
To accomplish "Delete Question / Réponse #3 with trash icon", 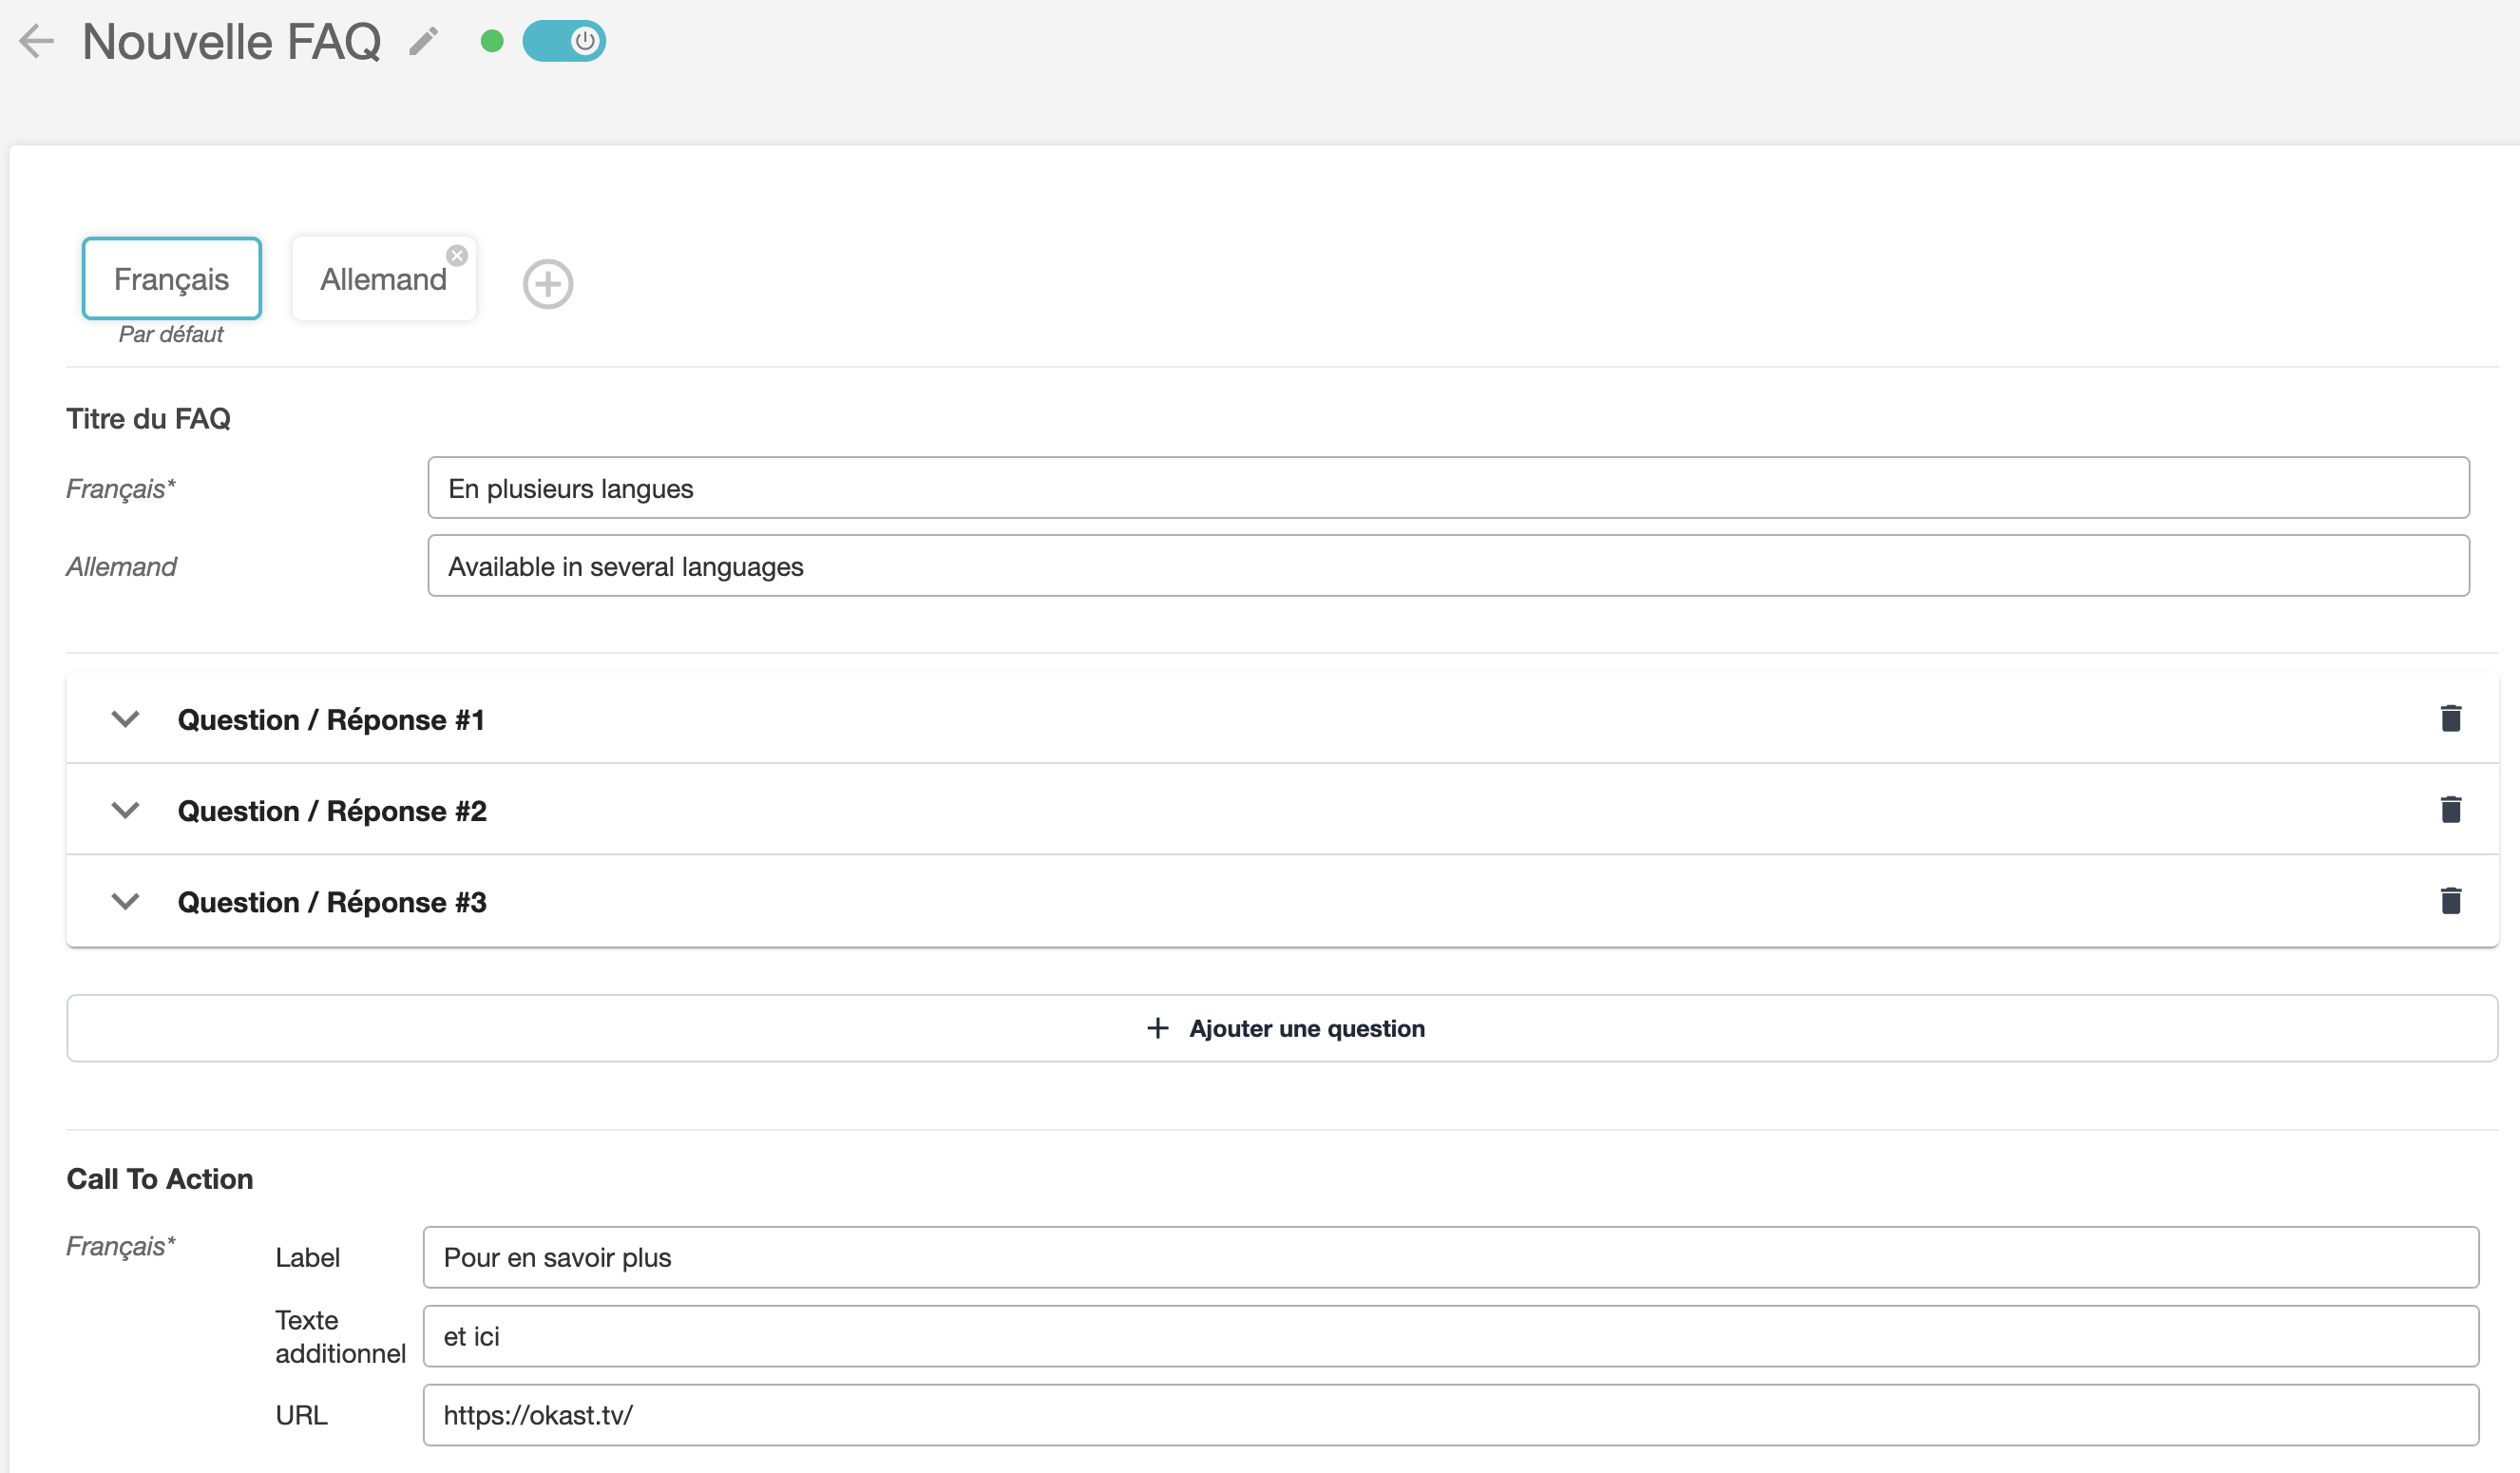I will (2450, 901).
